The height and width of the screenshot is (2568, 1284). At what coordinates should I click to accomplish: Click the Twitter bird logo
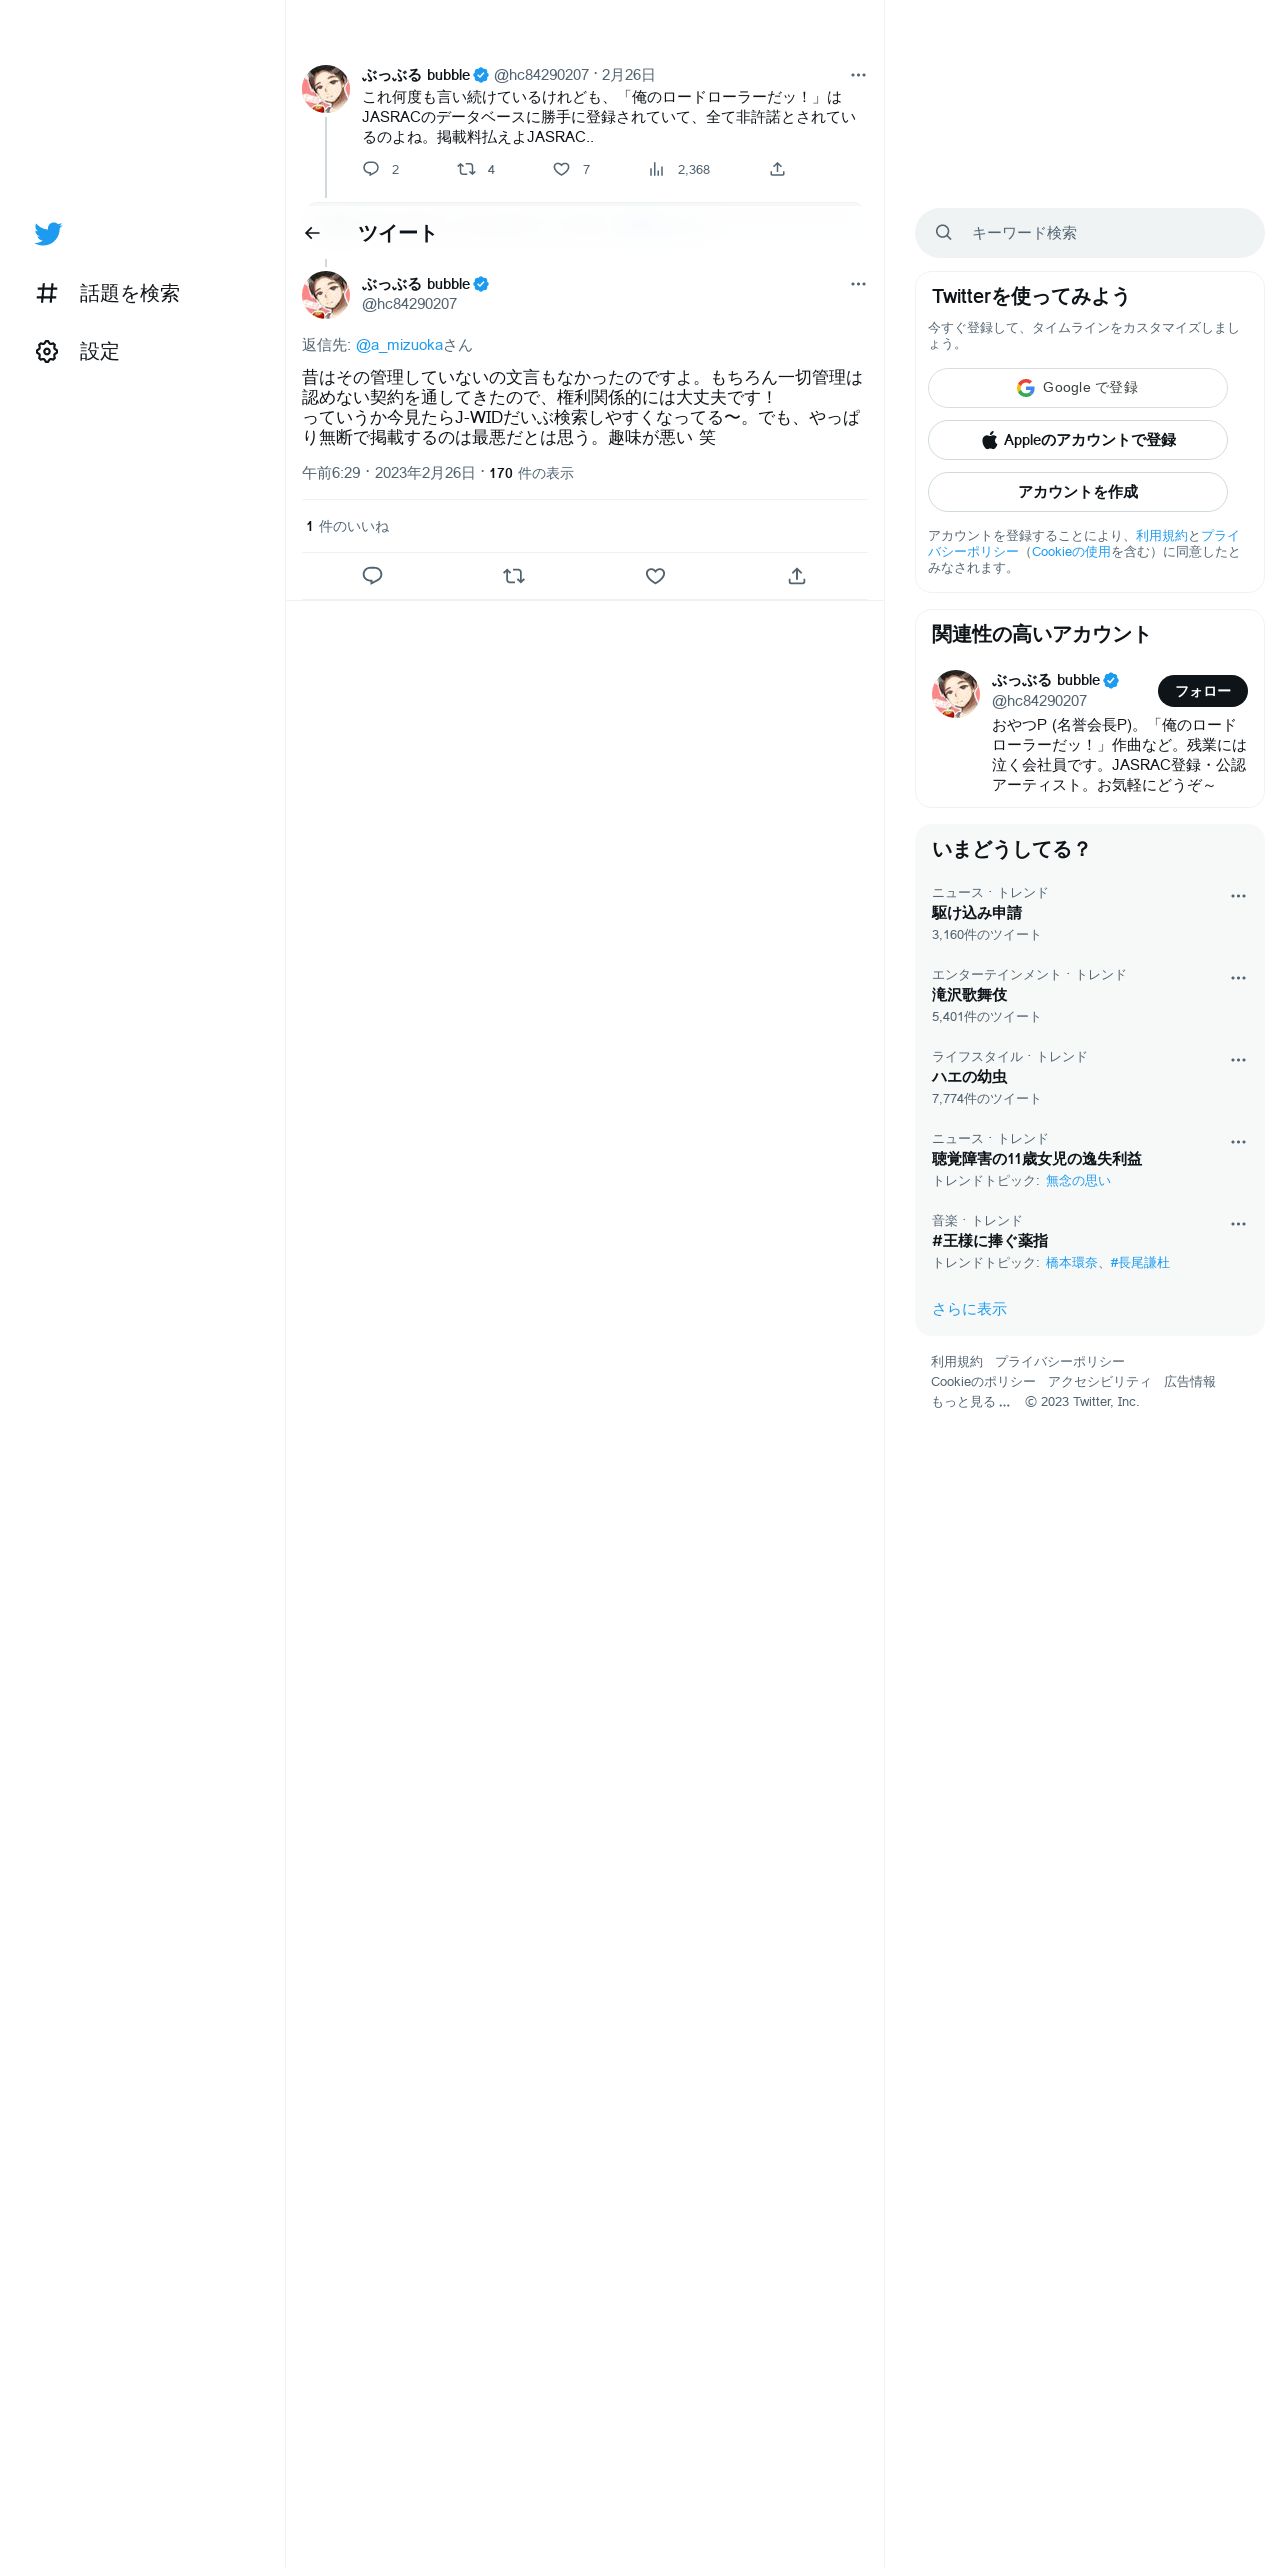coord(48,234)
